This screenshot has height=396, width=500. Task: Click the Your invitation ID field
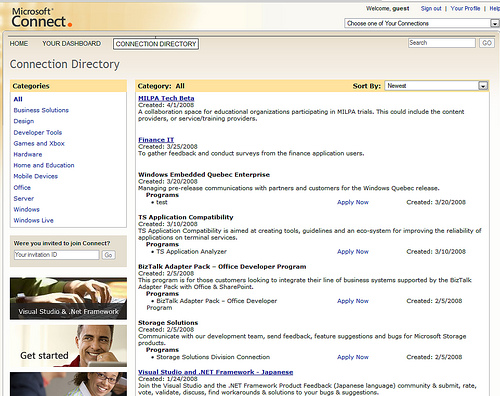pyautogui.click(x=56, y=255)
